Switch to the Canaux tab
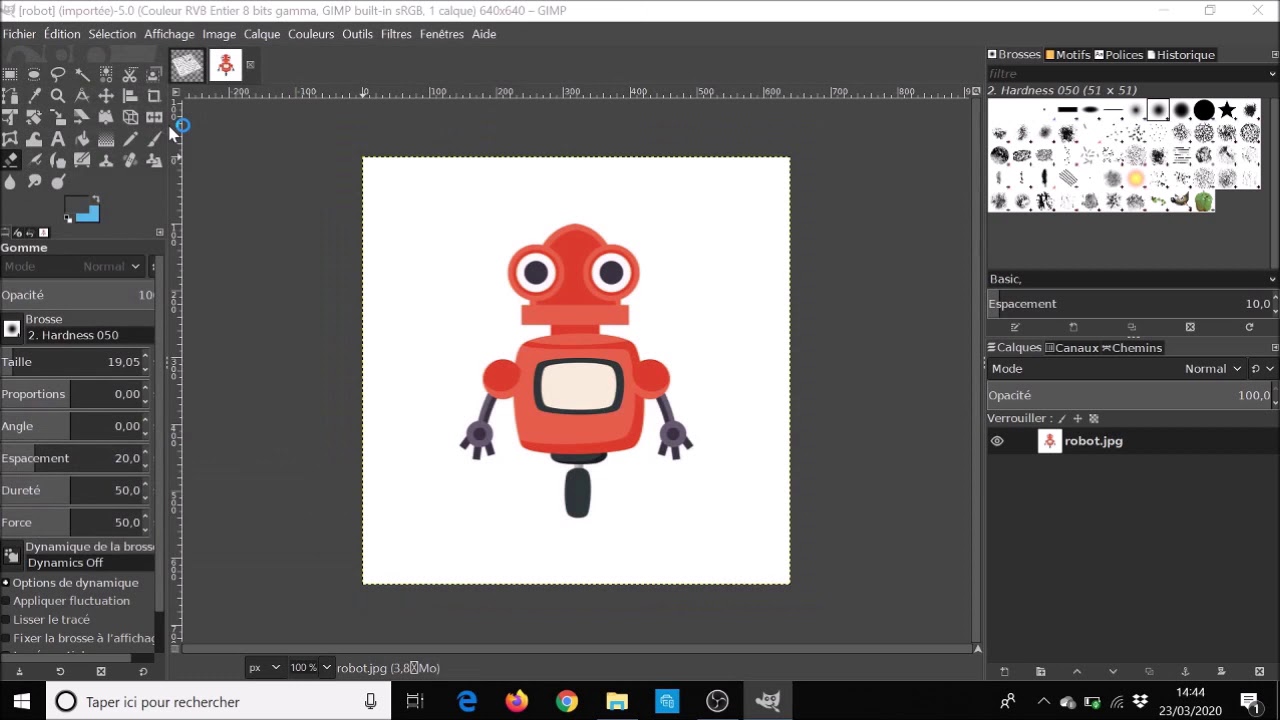 pos(1072,348)
